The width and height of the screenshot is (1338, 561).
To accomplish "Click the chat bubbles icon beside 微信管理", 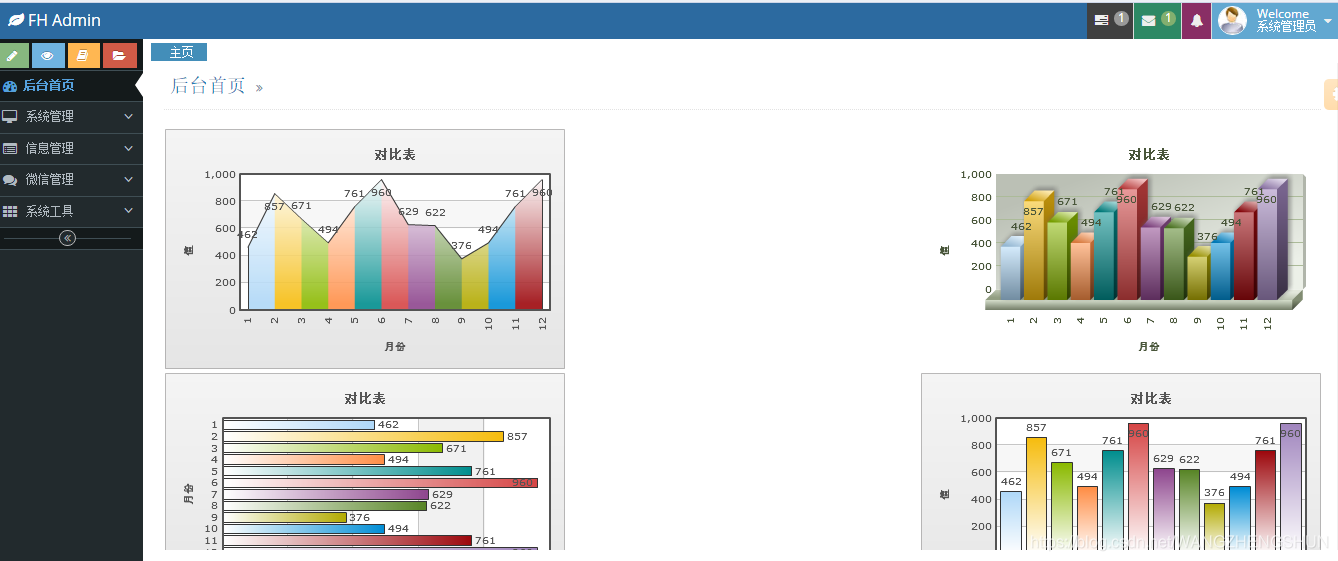I will click(x=10, y=180).
